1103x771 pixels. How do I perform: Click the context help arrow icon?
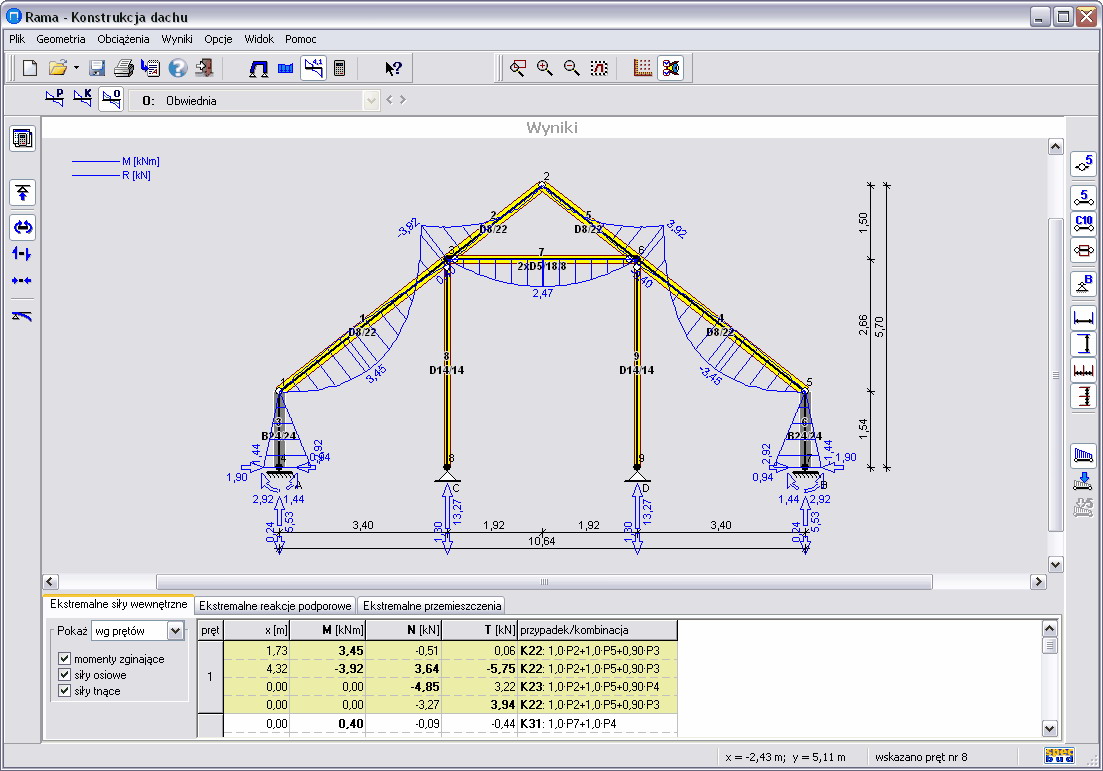tap(394, 68)
